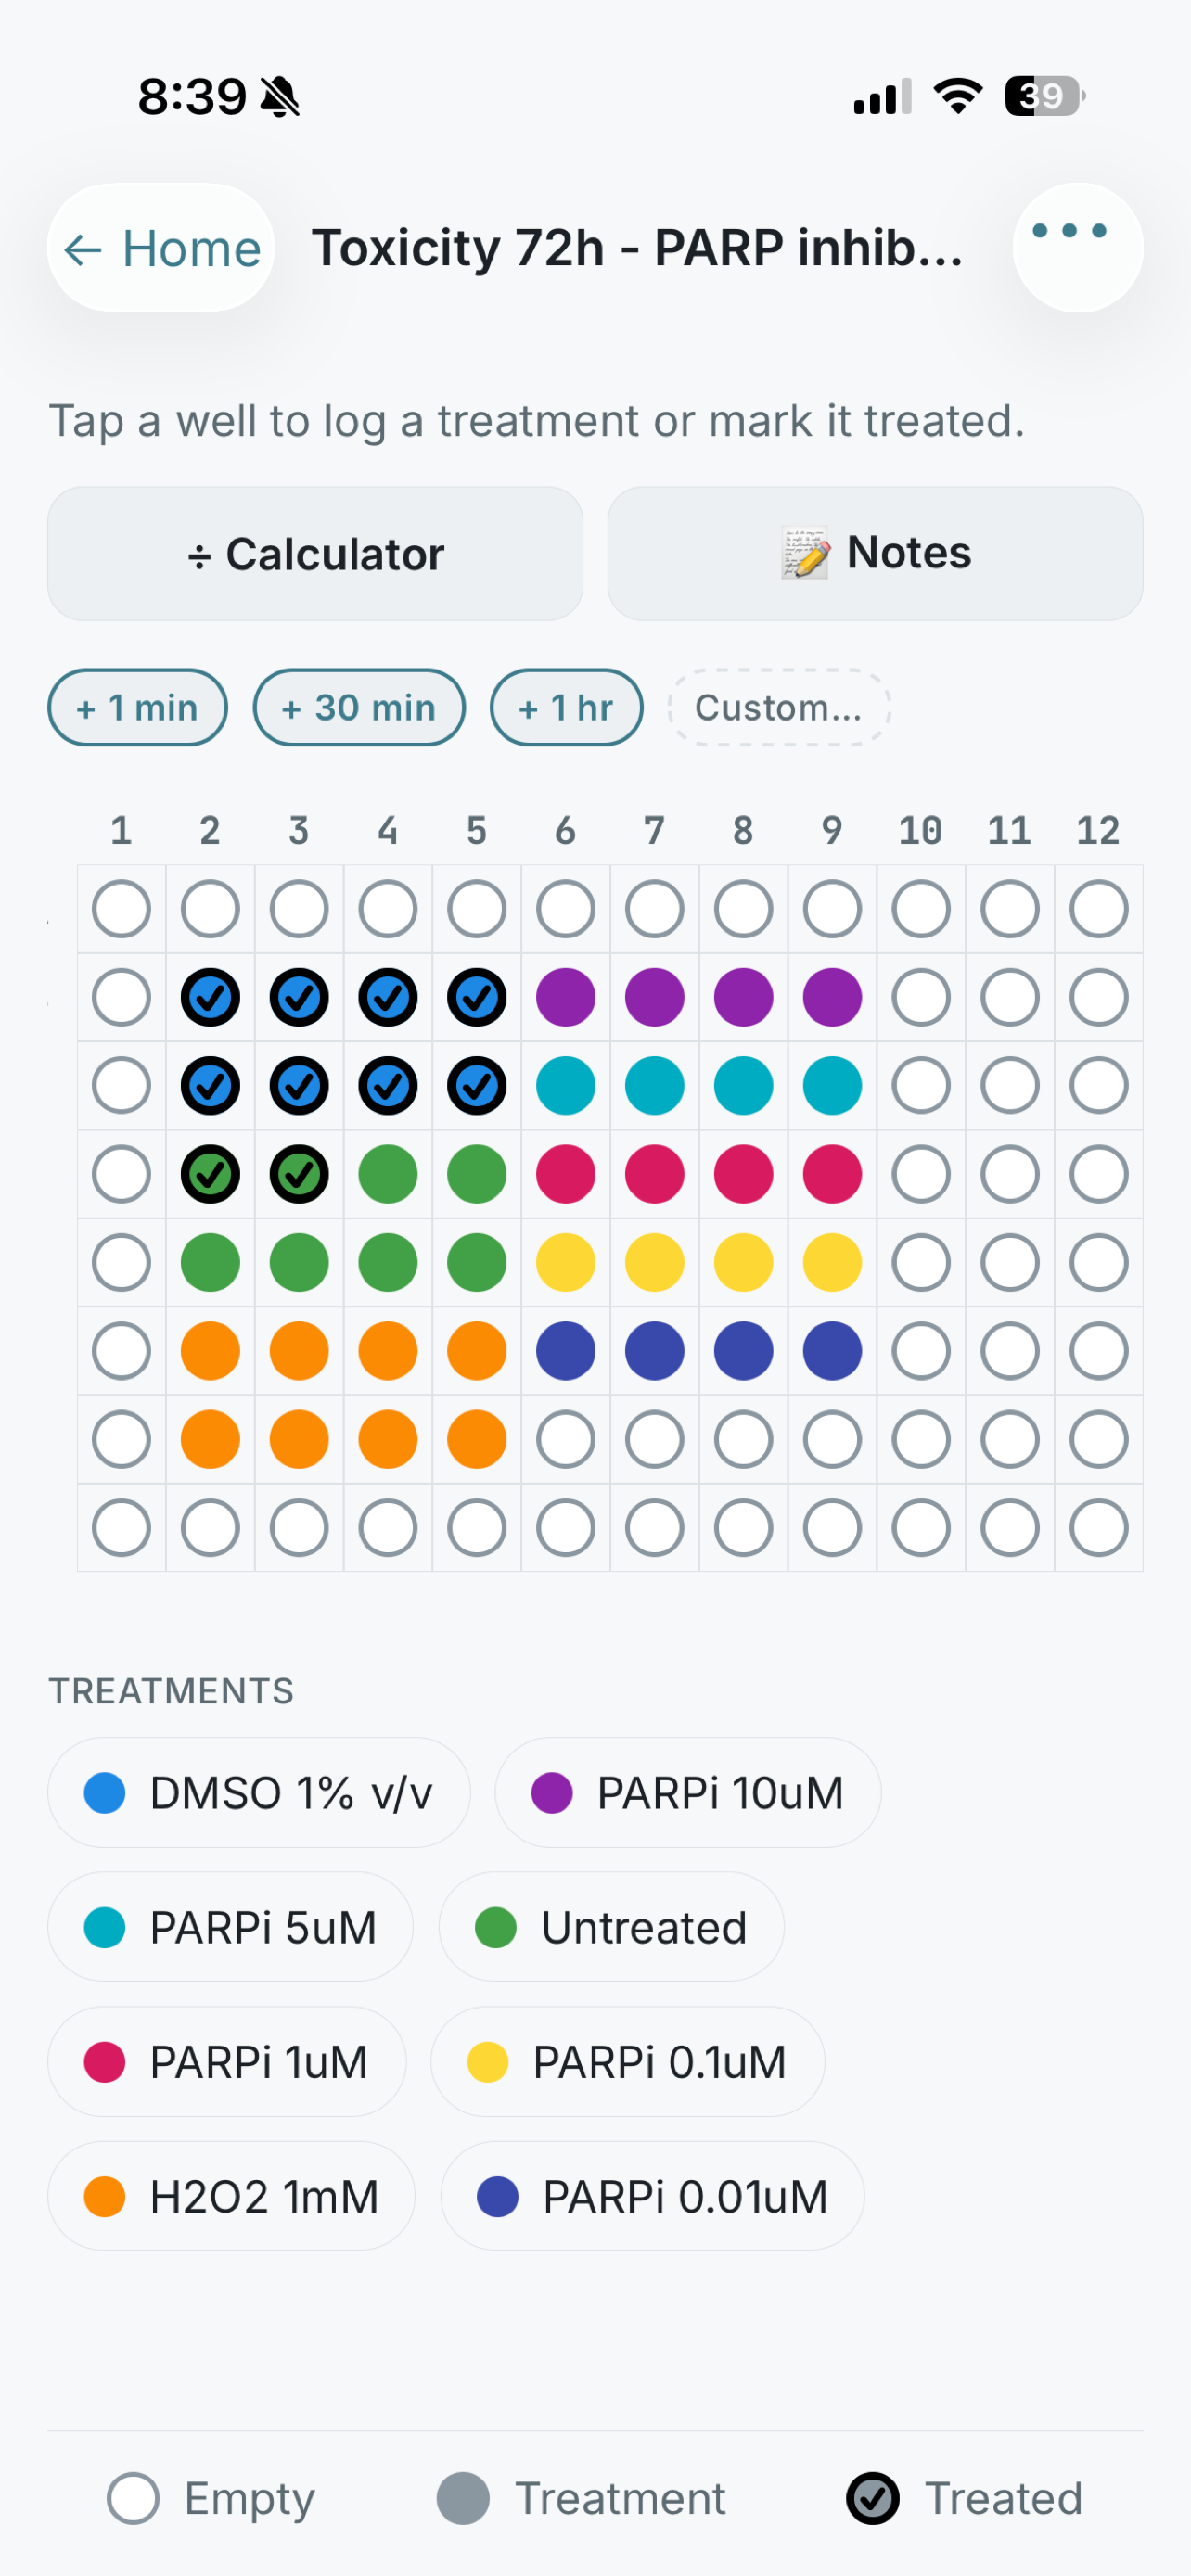Toggle treated green well in column 3, fourth row

pyautogui.click(x=299, y=1174)
